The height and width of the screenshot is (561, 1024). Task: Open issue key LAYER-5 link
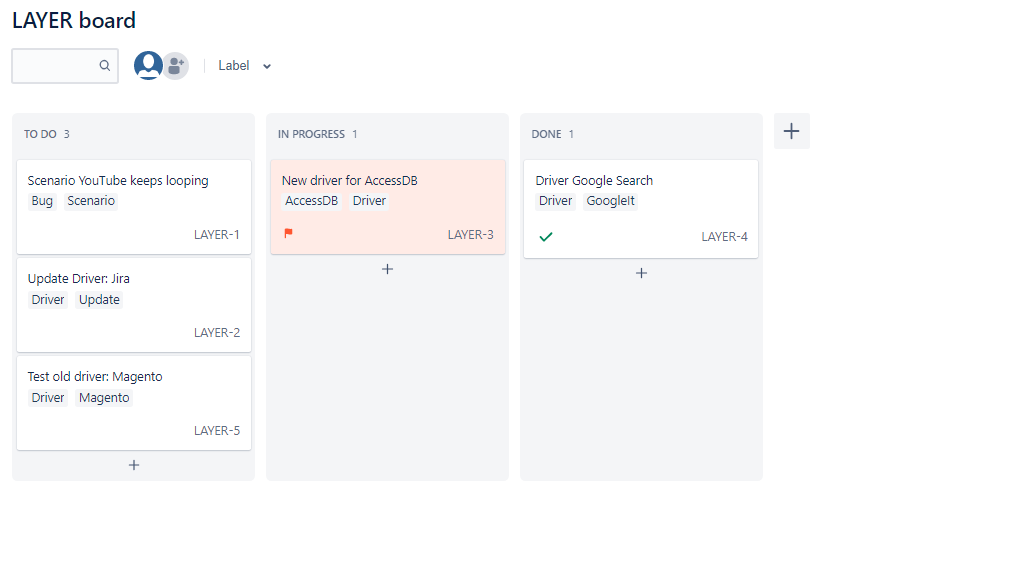pos(217,431)
